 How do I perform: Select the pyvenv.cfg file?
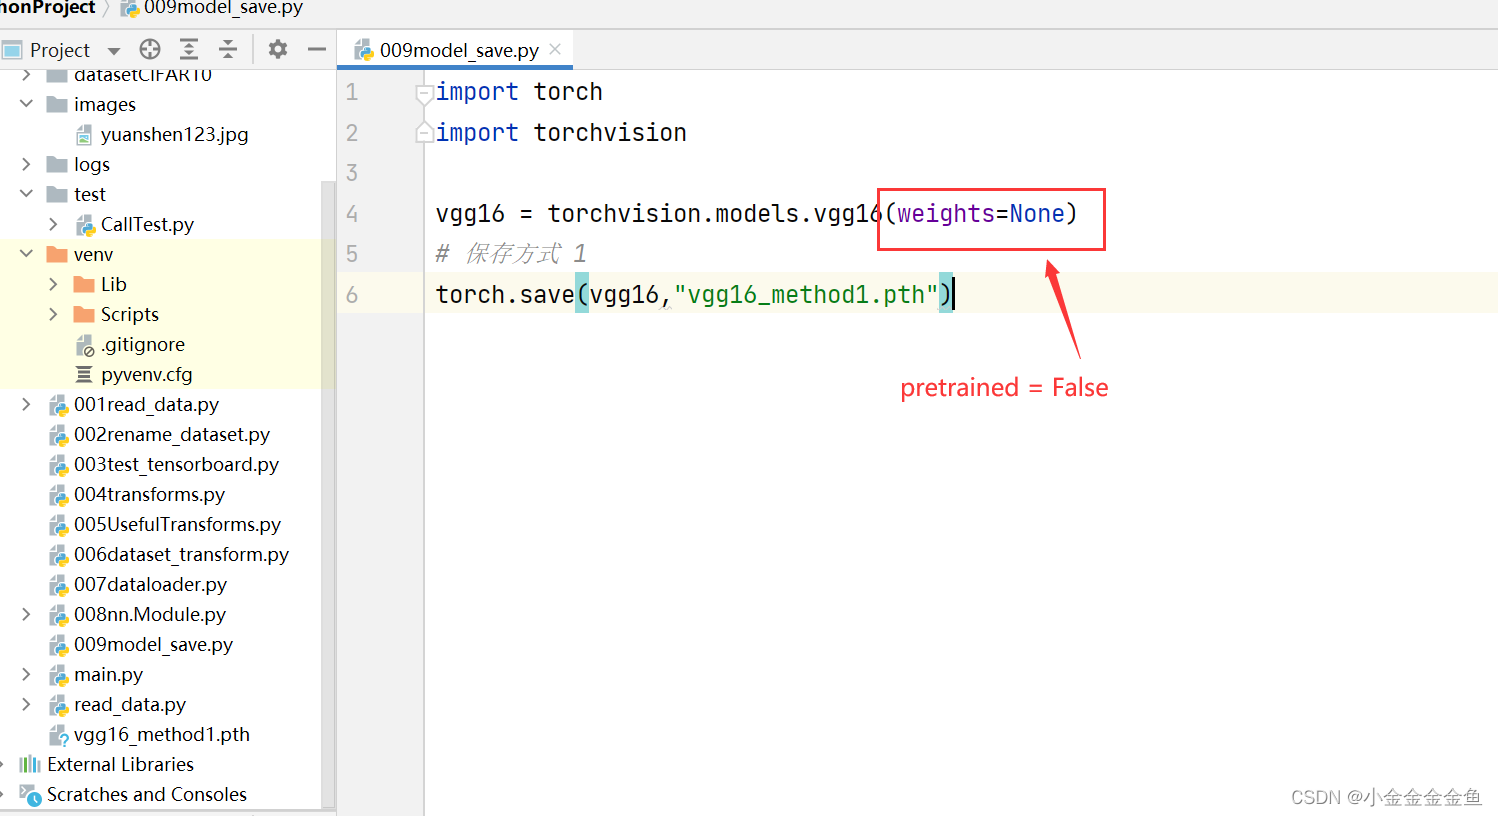(146, 374)
